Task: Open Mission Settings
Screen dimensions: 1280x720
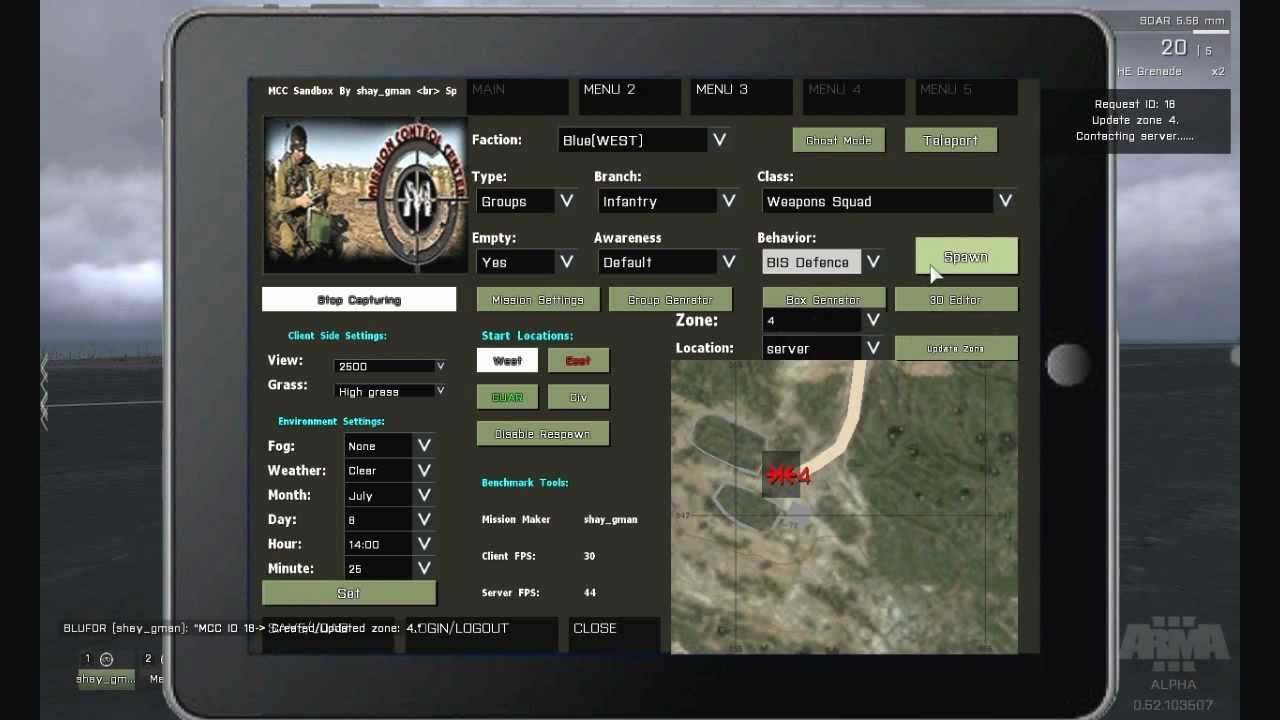Action: [x=538, y=299]
